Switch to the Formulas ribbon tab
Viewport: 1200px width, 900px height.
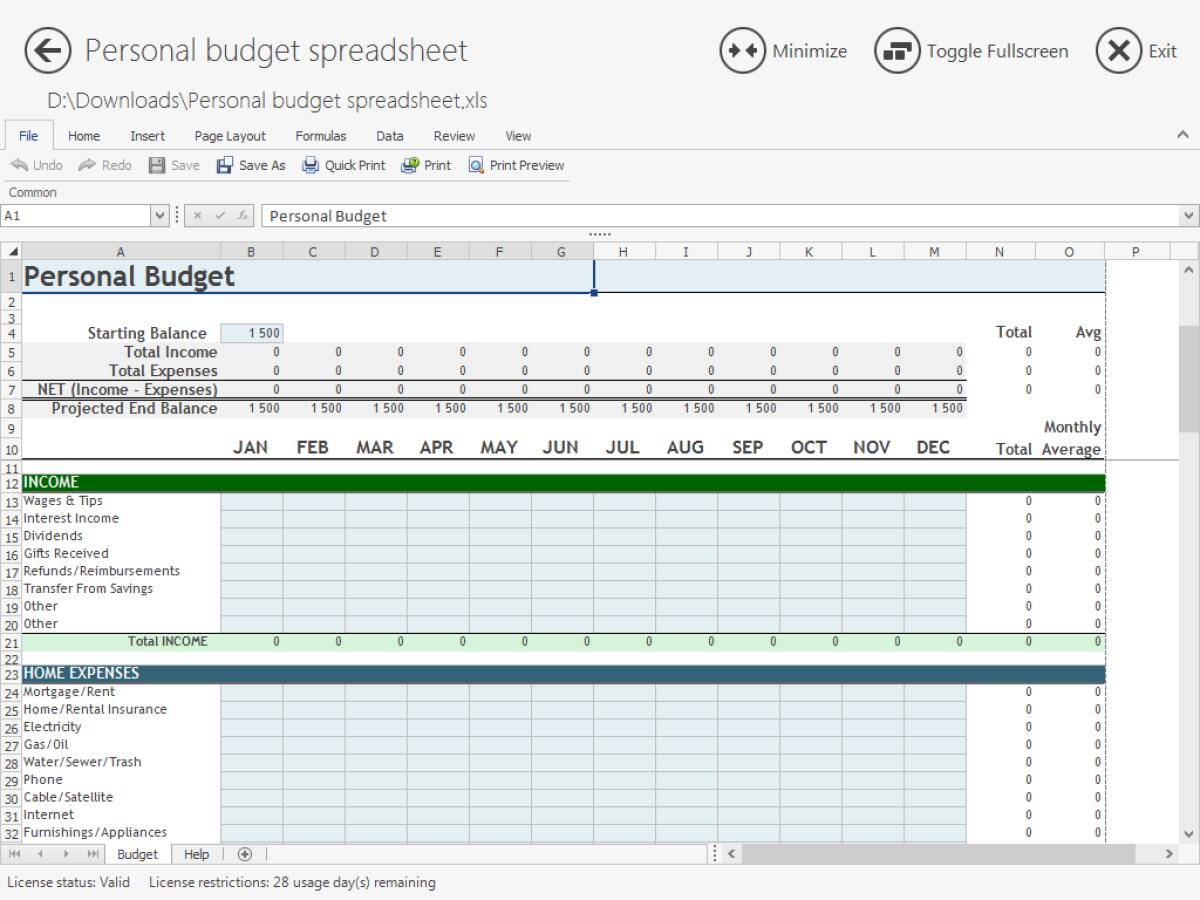[x=321, y=136]
